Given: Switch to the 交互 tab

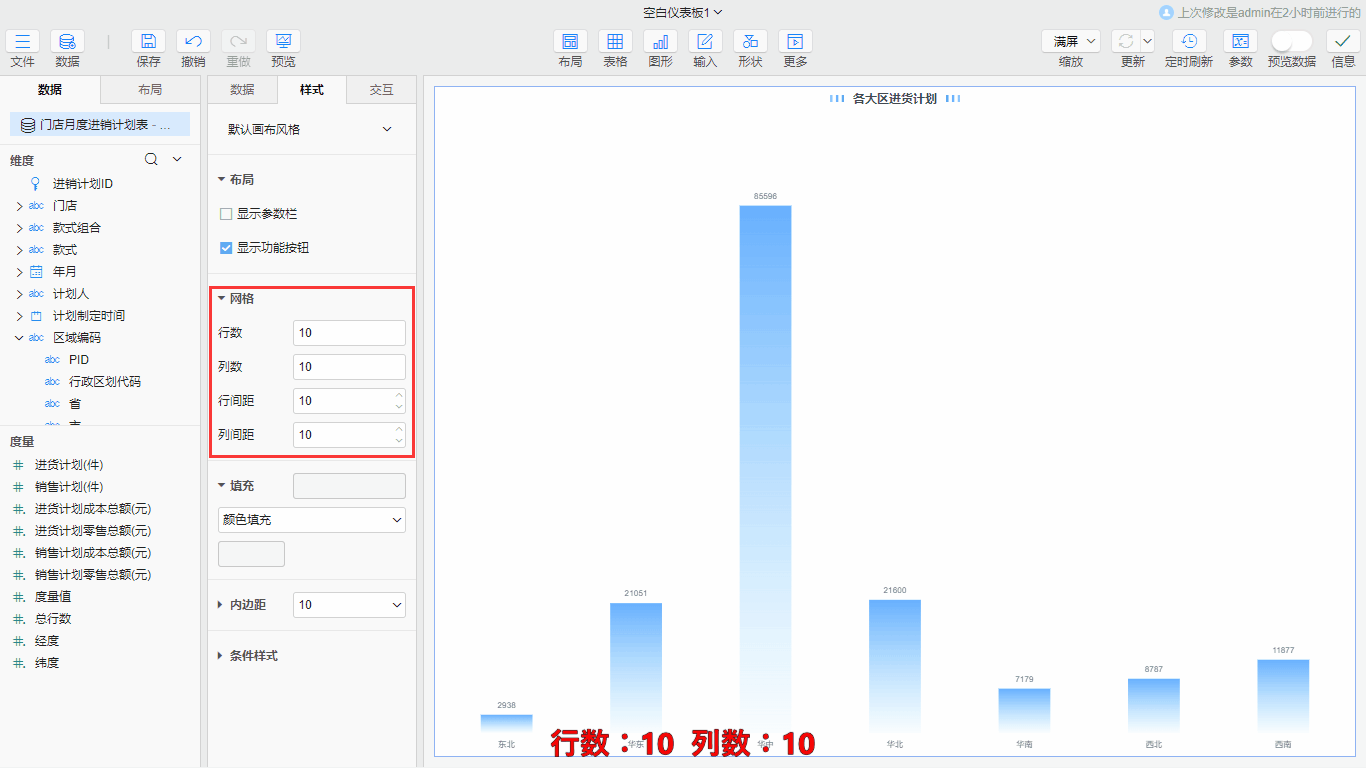Looking at the screenshot, I should click(381, 90).
